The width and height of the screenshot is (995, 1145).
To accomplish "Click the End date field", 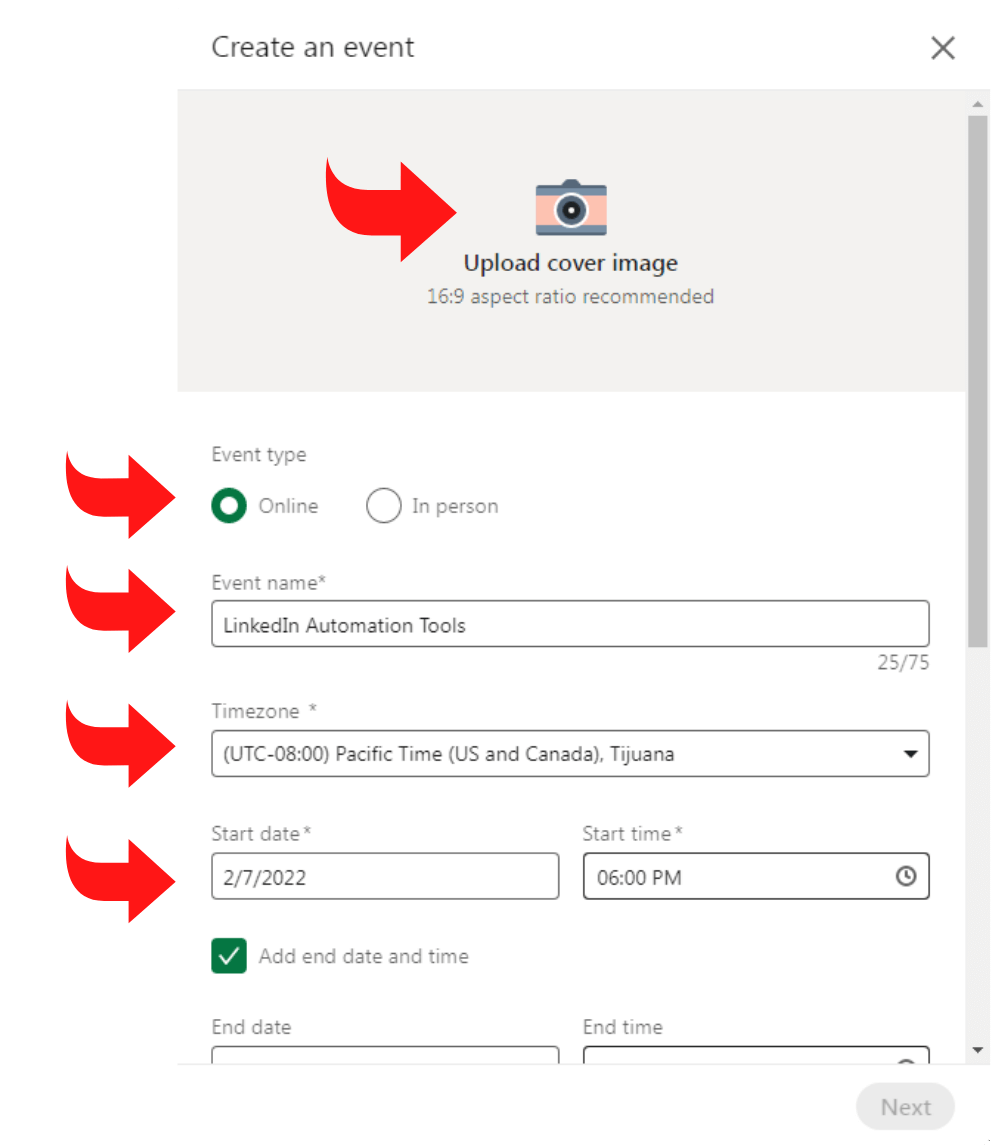I will [x=385, y=1055].
